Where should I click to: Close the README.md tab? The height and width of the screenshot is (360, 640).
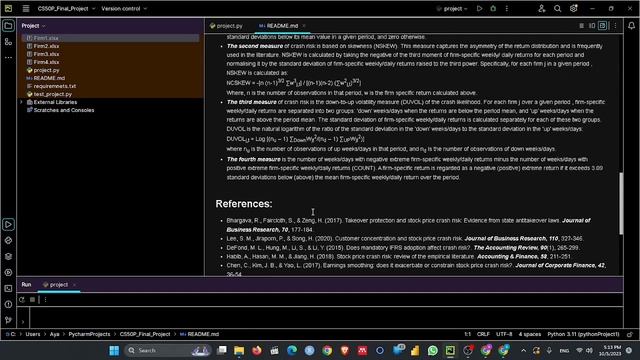[x=304, y=26]
